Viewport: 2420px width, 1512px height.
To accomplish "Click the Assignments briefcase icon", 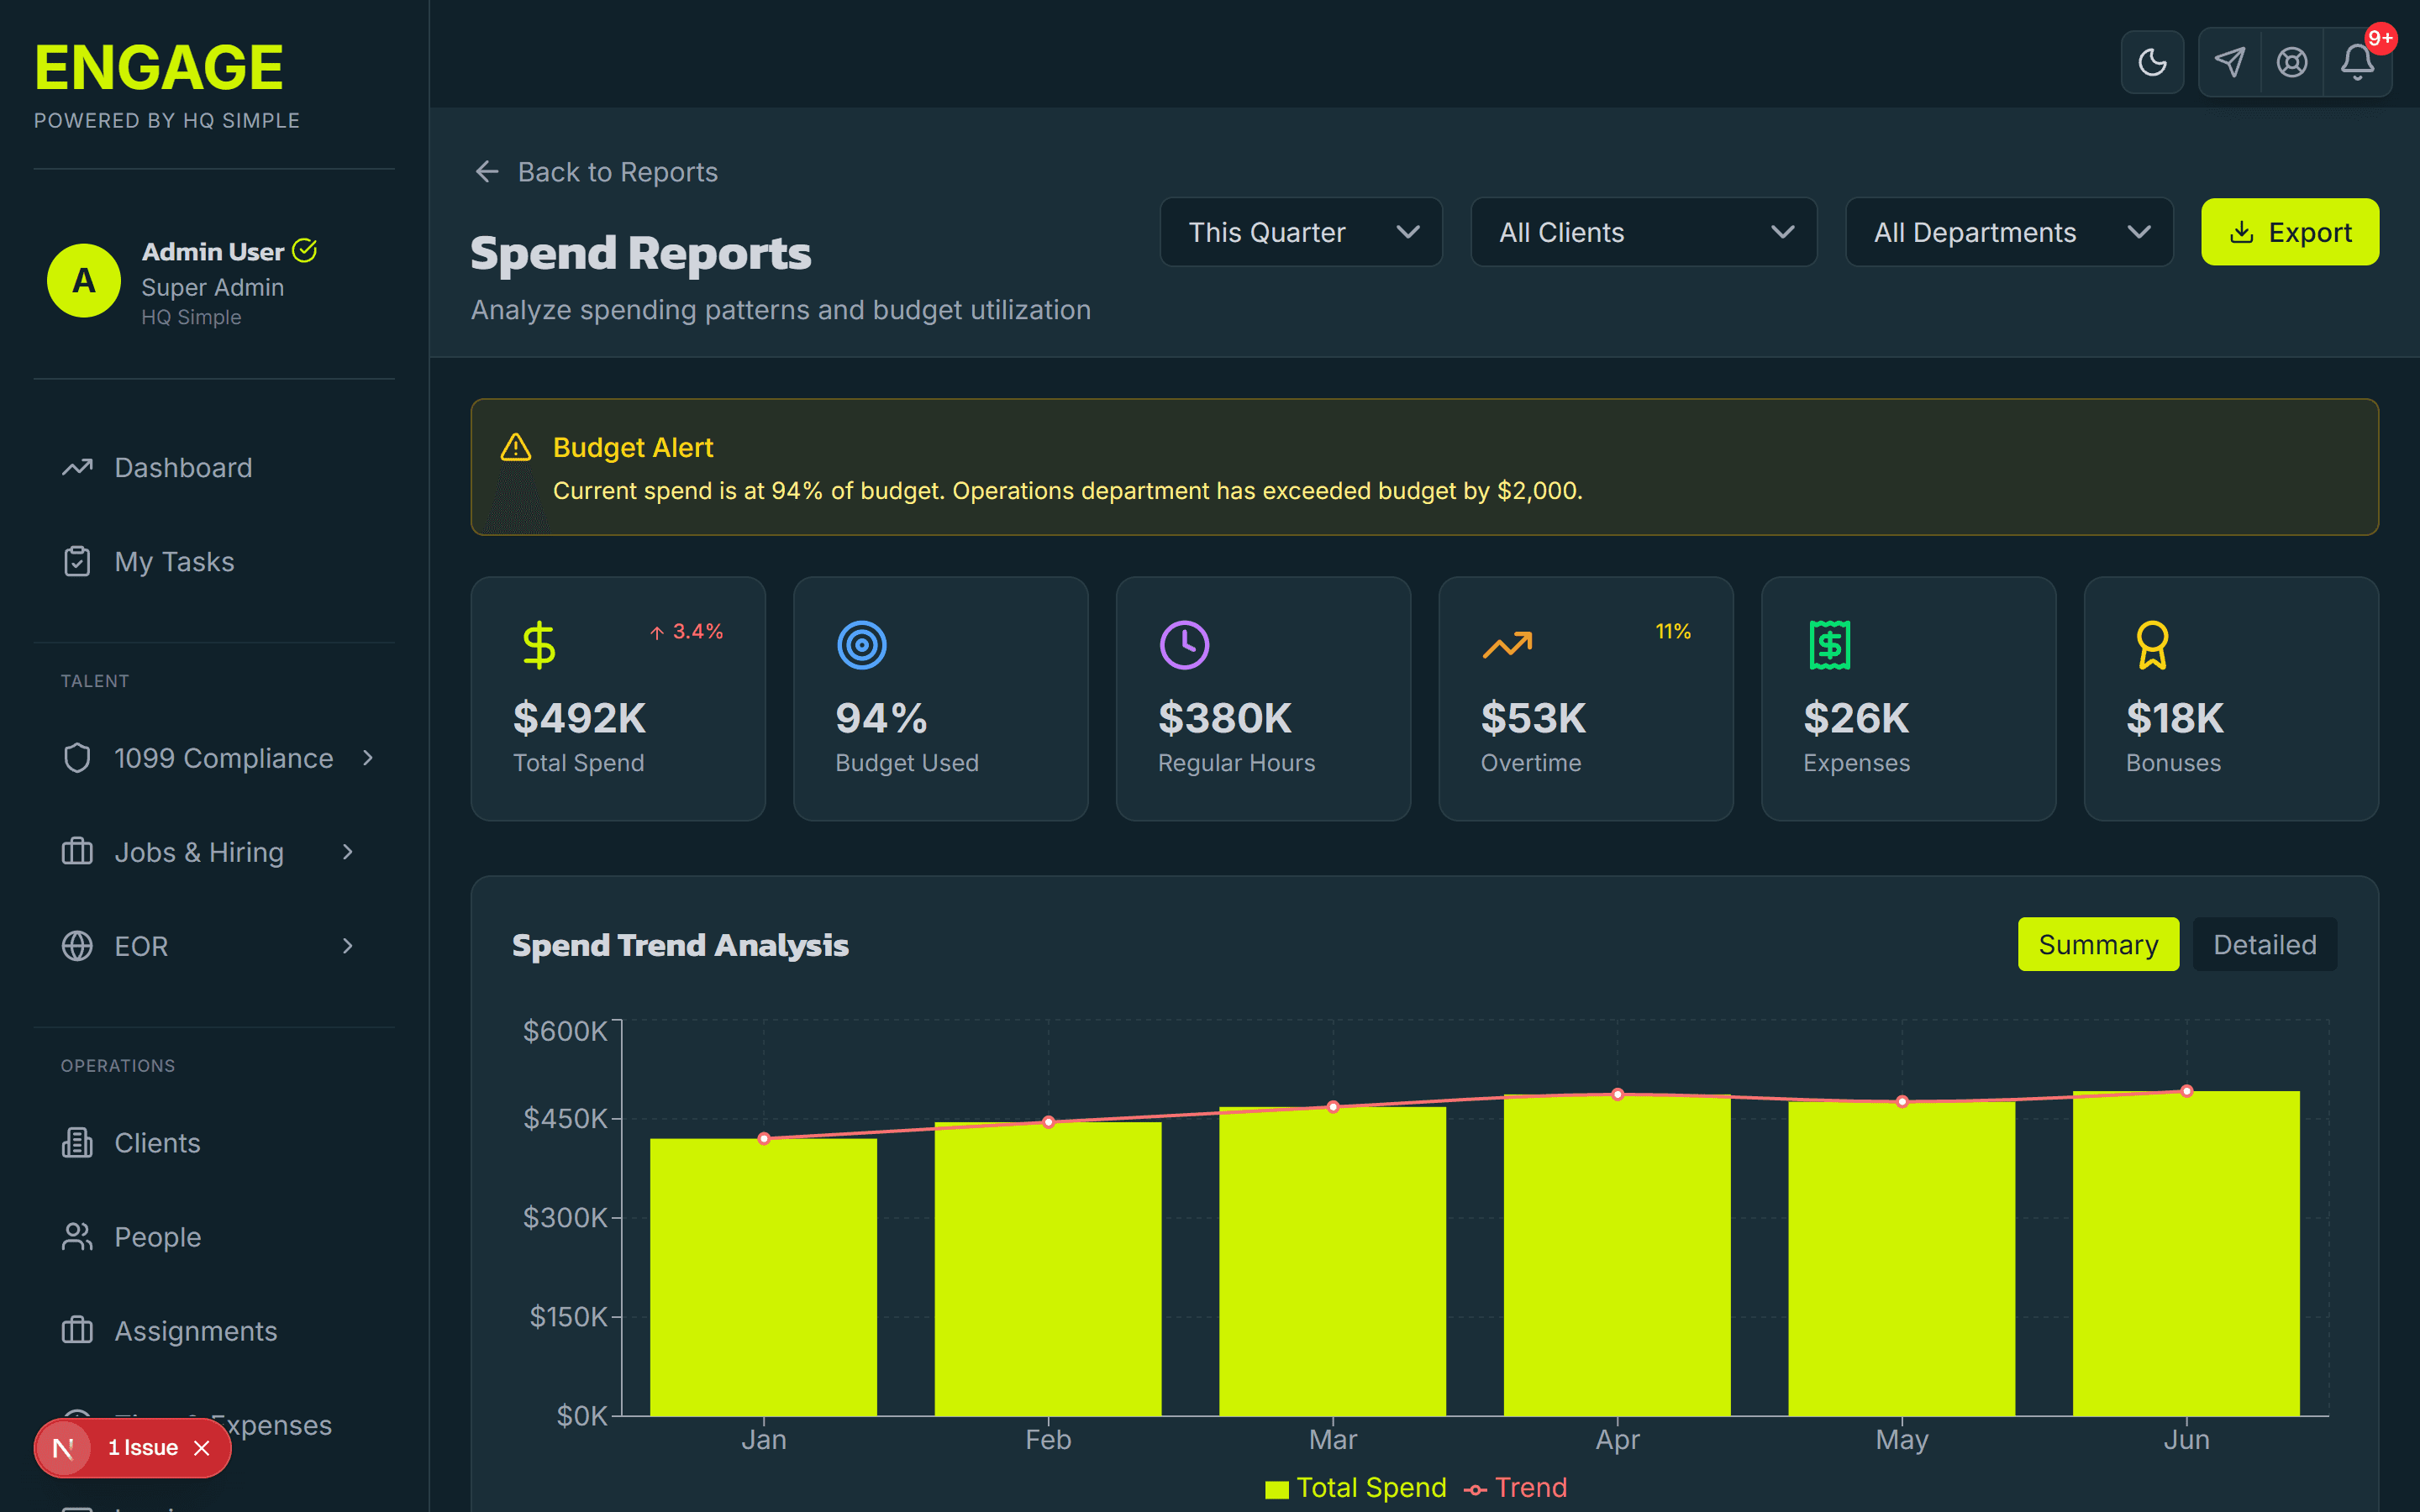I will tap(77, 1331).
